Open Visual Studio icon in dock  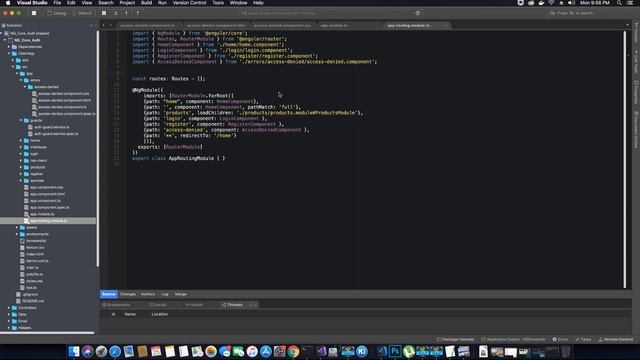[321, 351]
